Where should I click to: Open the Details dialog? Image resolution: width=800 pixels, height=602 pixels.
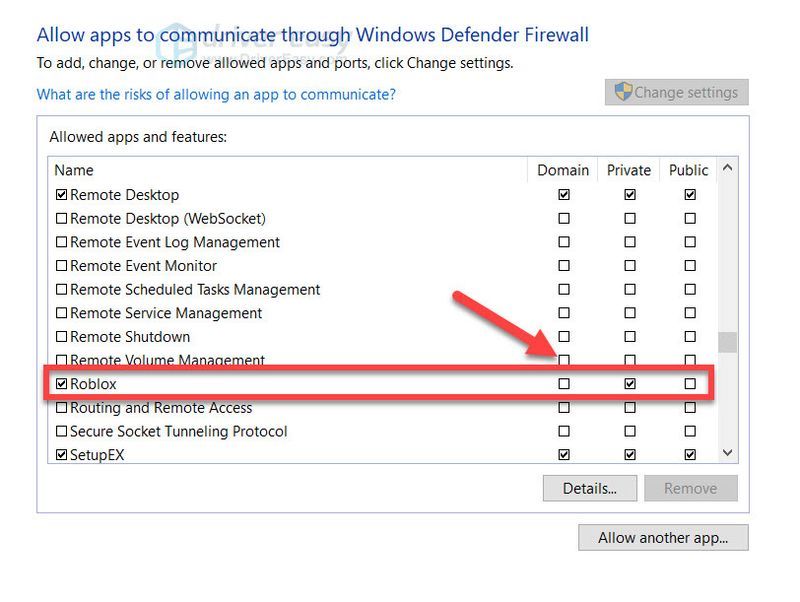[x=590, y=488]
